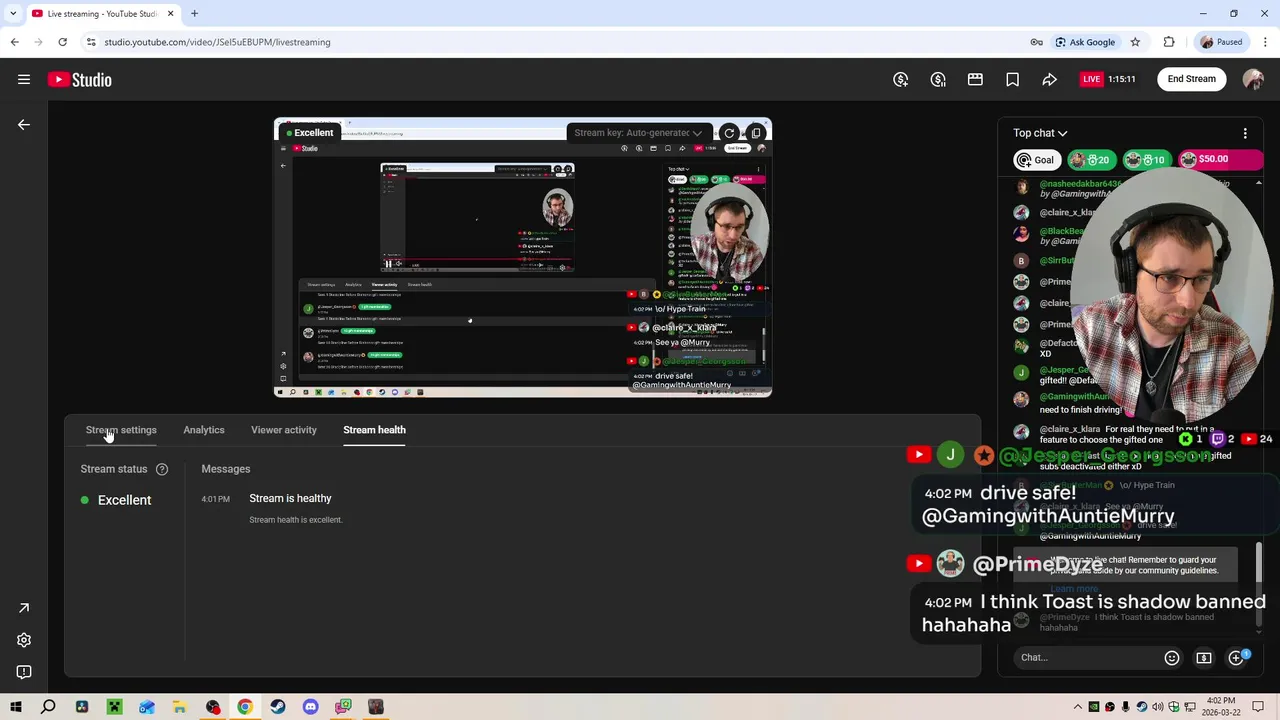The height and width of the screenshot is (720, 1280).
Task: Open Windows taskbar search
Action: click(x=48, y=707)
